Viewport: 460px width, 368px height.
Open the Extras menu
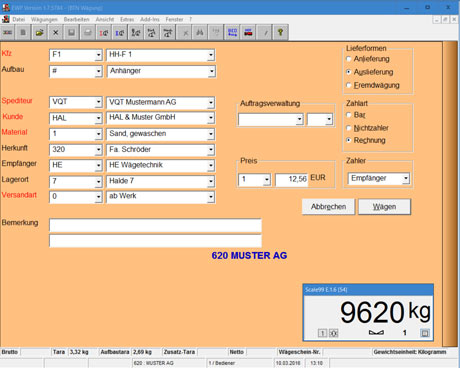pos(127,19)
